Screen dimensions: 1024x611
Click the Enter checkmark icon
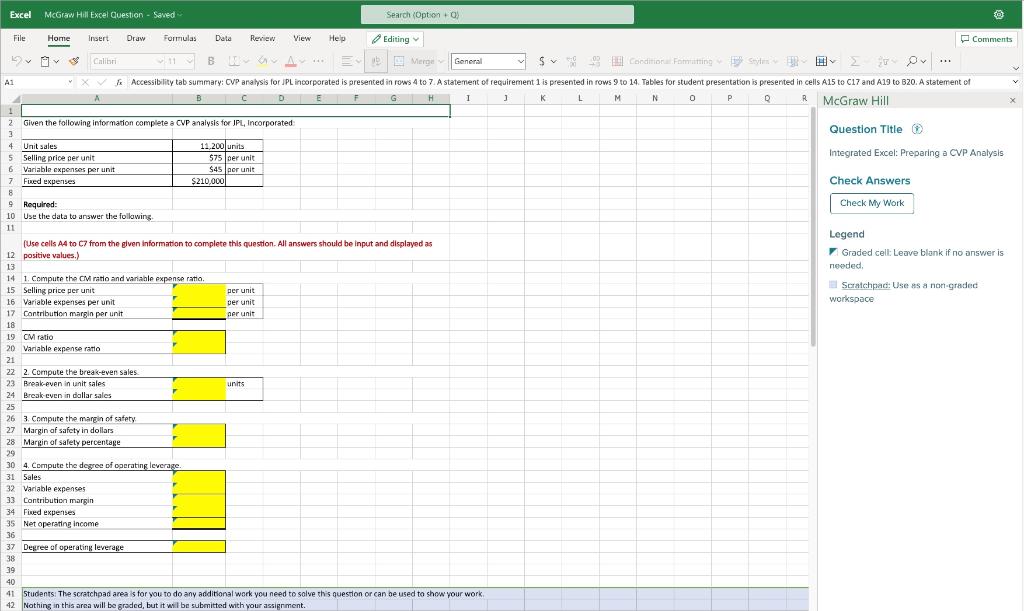(101, 82)
